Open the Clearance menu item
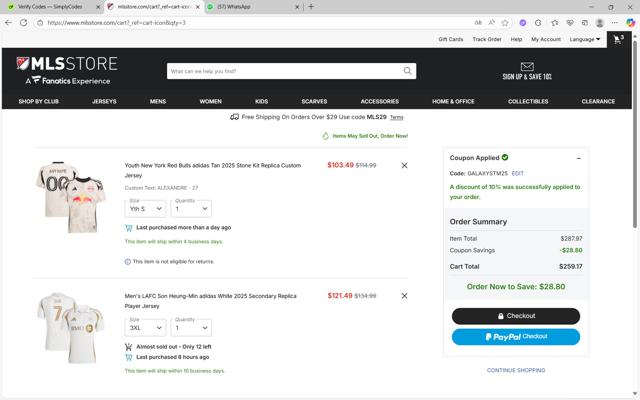 click(598, 101)
